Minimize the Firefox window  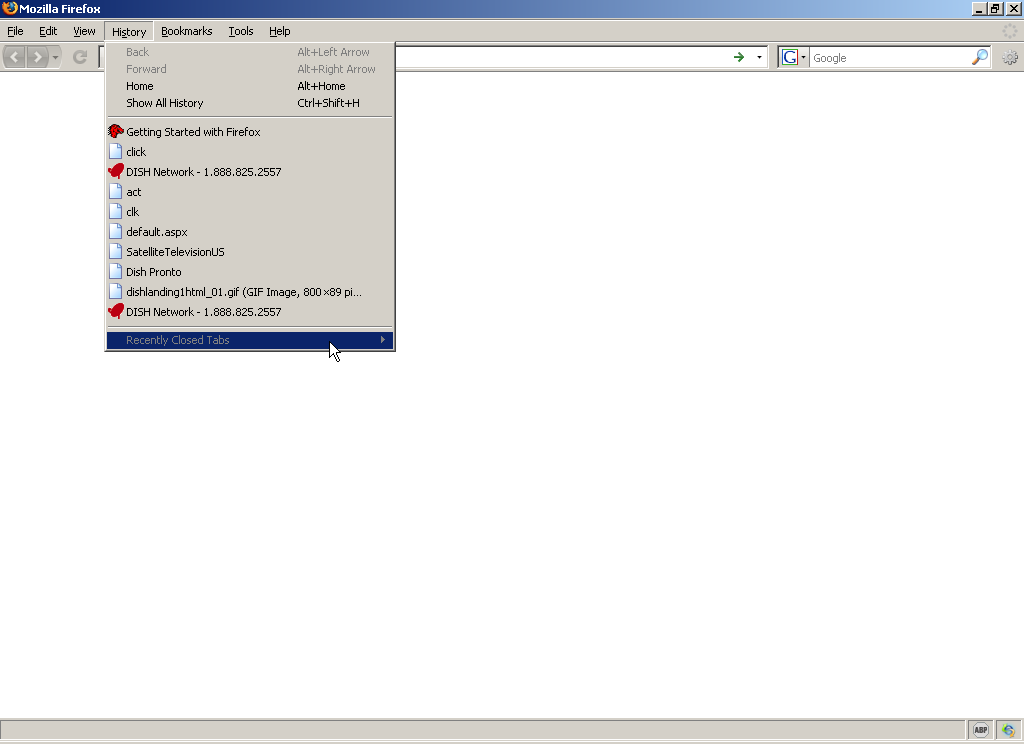pyautogui.click(x=979, y=8)
